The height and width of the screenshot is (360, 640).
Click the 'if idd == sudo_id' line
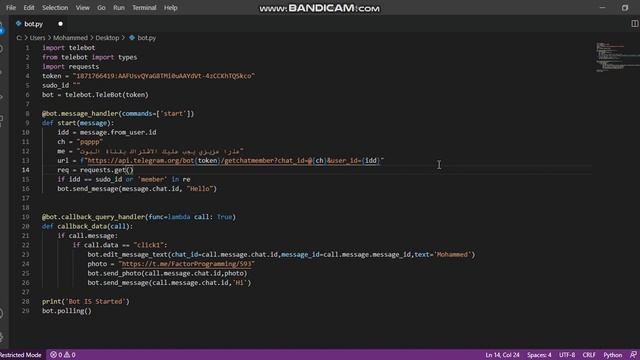(124, 180)
